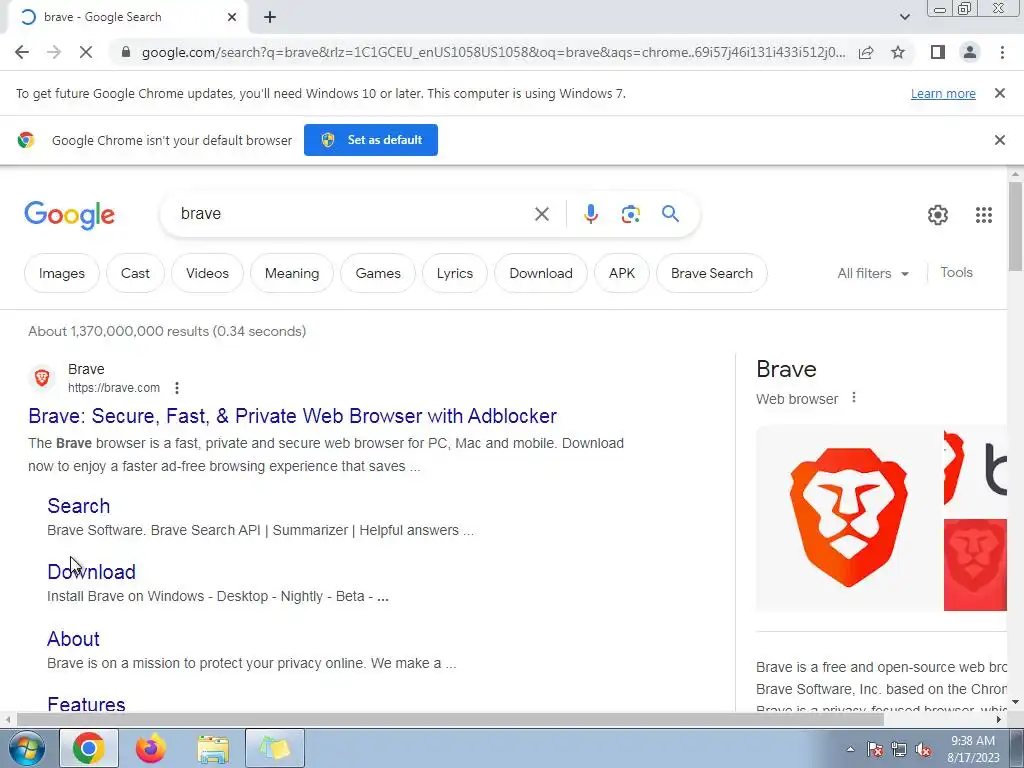Select the Cast filter chip
The height and width of the screenshot is (768, 1024).
point(135,273)
